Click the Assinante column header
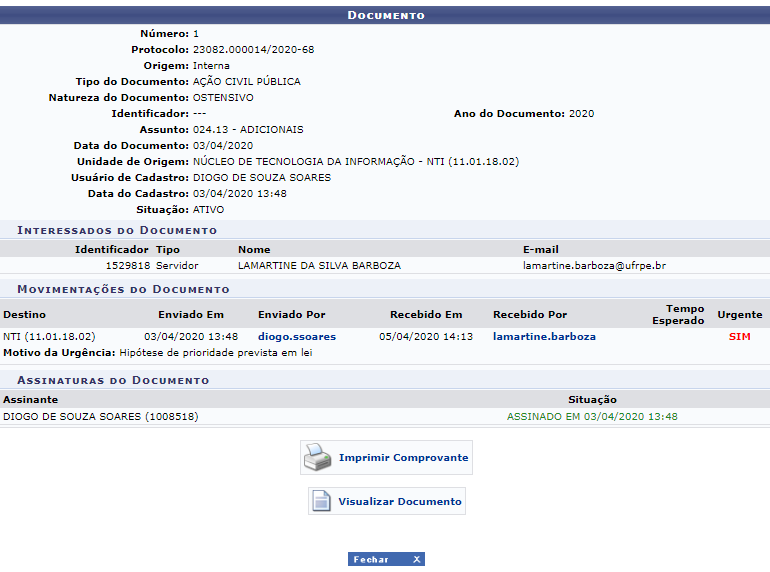770x572 pixels. [x=30, y=400]
